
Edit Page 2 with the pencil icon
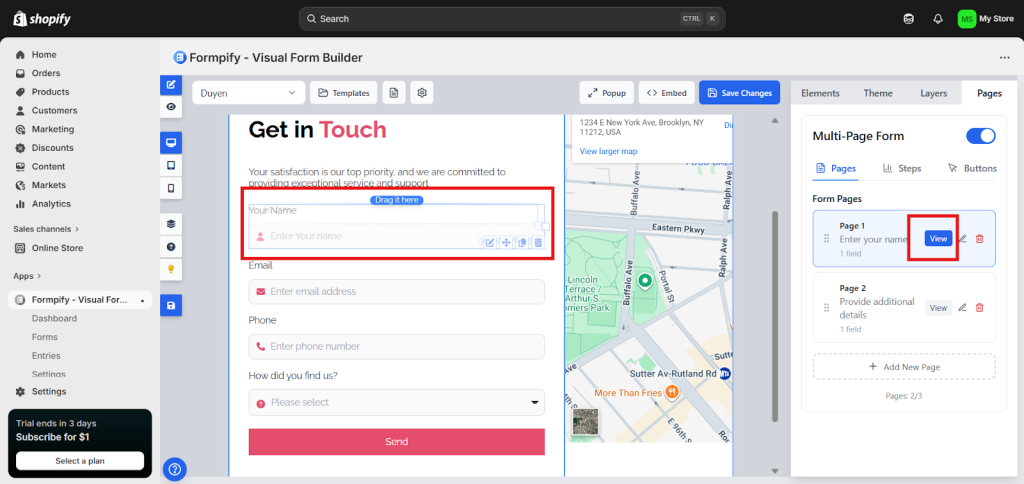[962, 308]
